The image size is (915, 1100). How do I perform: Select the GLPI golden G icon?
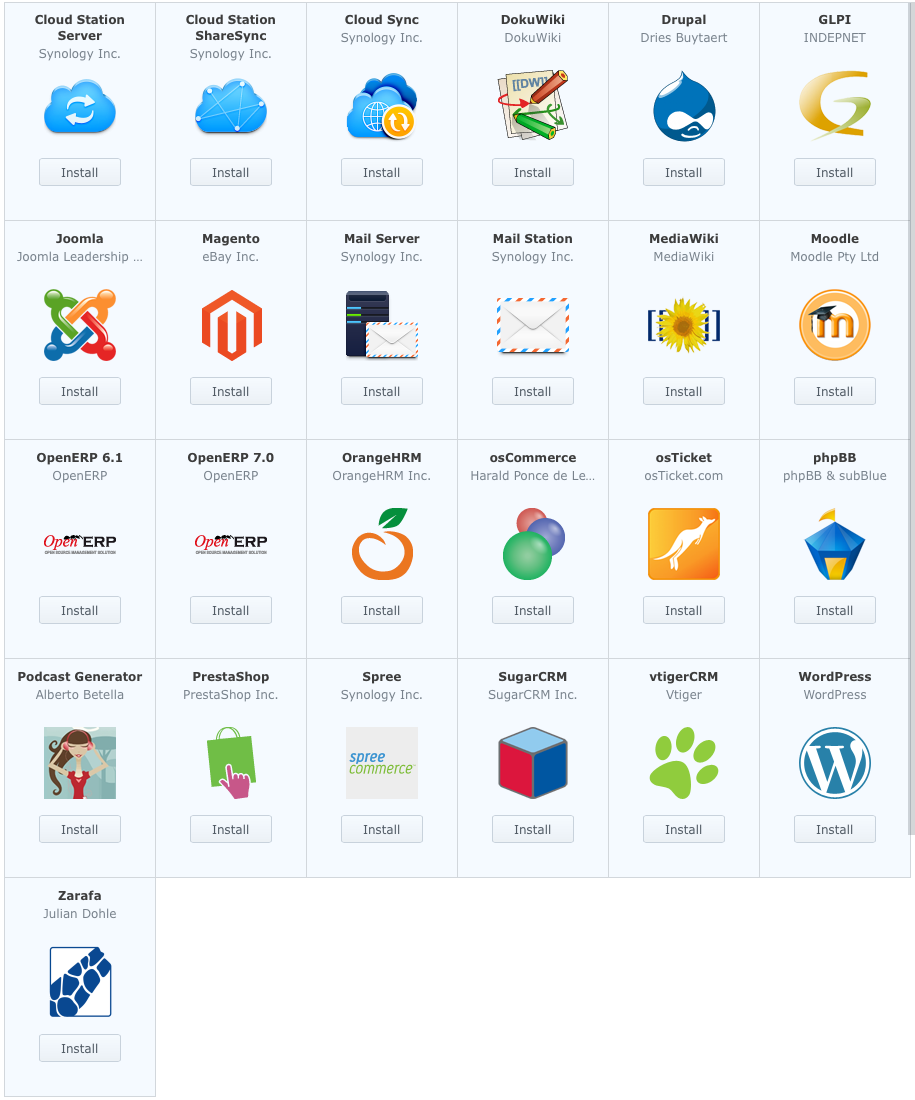(835, 105)
